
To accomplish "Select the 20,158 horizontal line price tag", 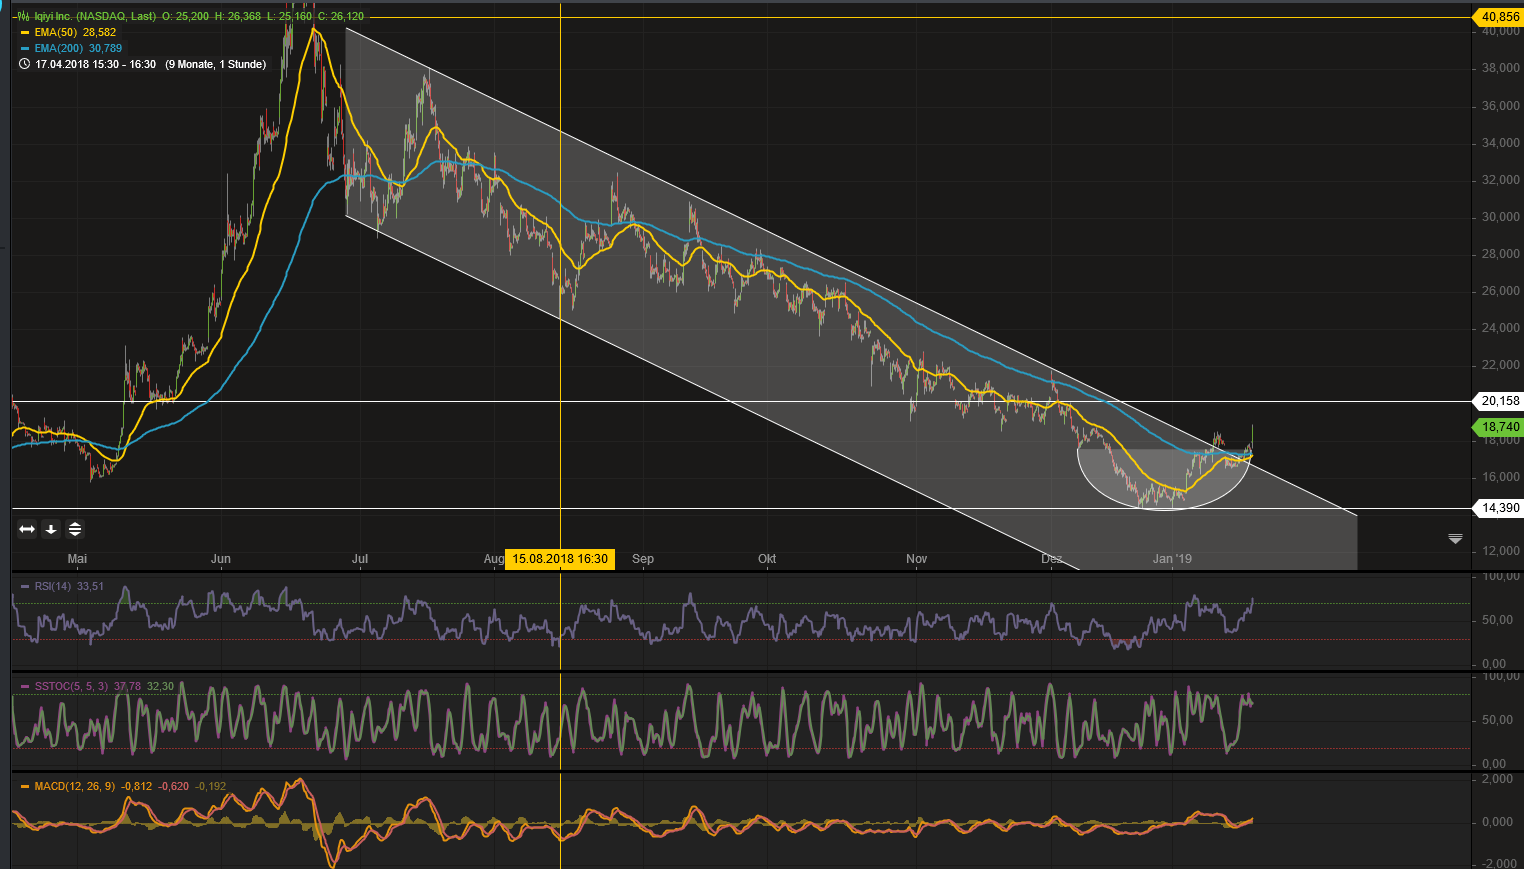I will (x=1499, y=401).
